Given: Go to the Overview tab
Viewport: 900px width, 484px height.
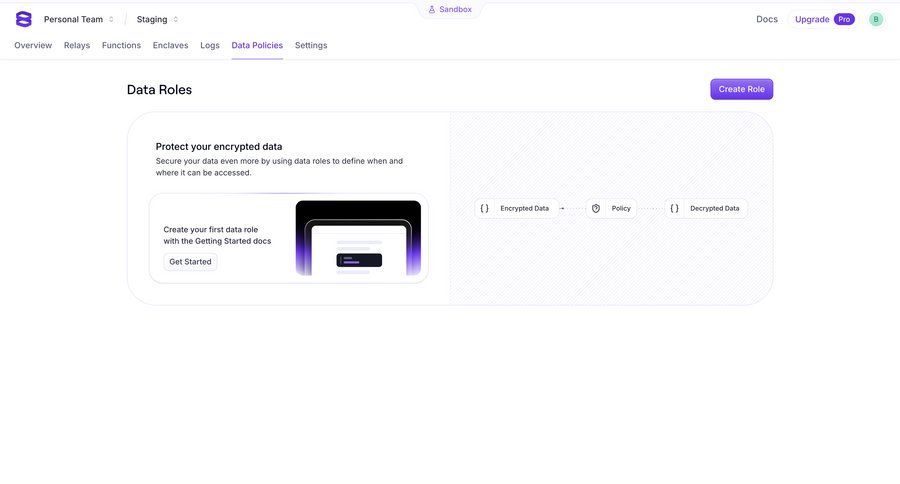Looking at the screenshot, I should (33, 45).
